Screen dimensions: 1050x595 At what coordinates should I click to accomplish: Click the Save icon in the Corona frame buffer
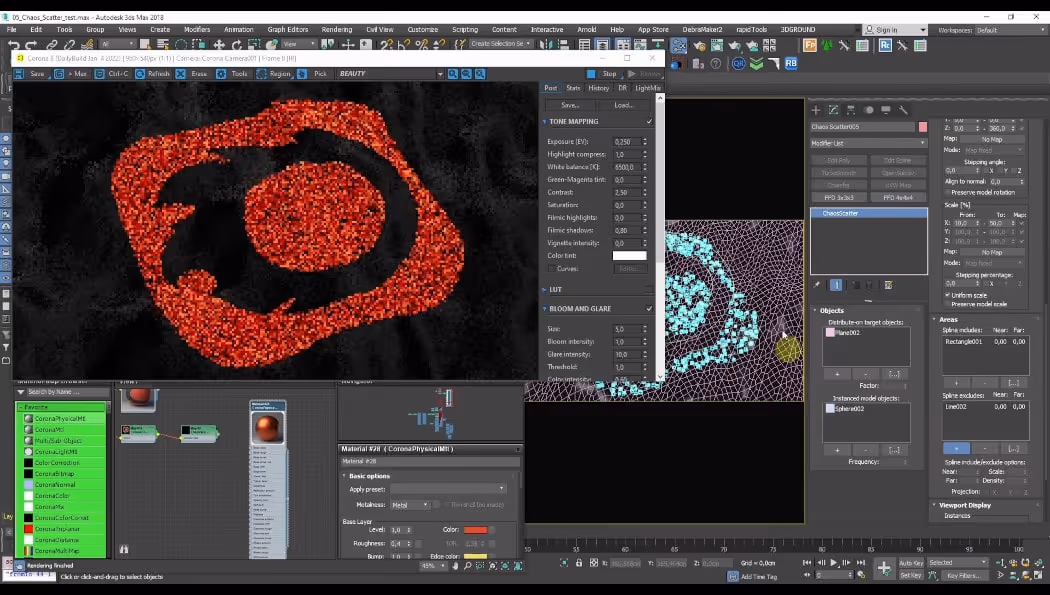[x=20, y=73]
